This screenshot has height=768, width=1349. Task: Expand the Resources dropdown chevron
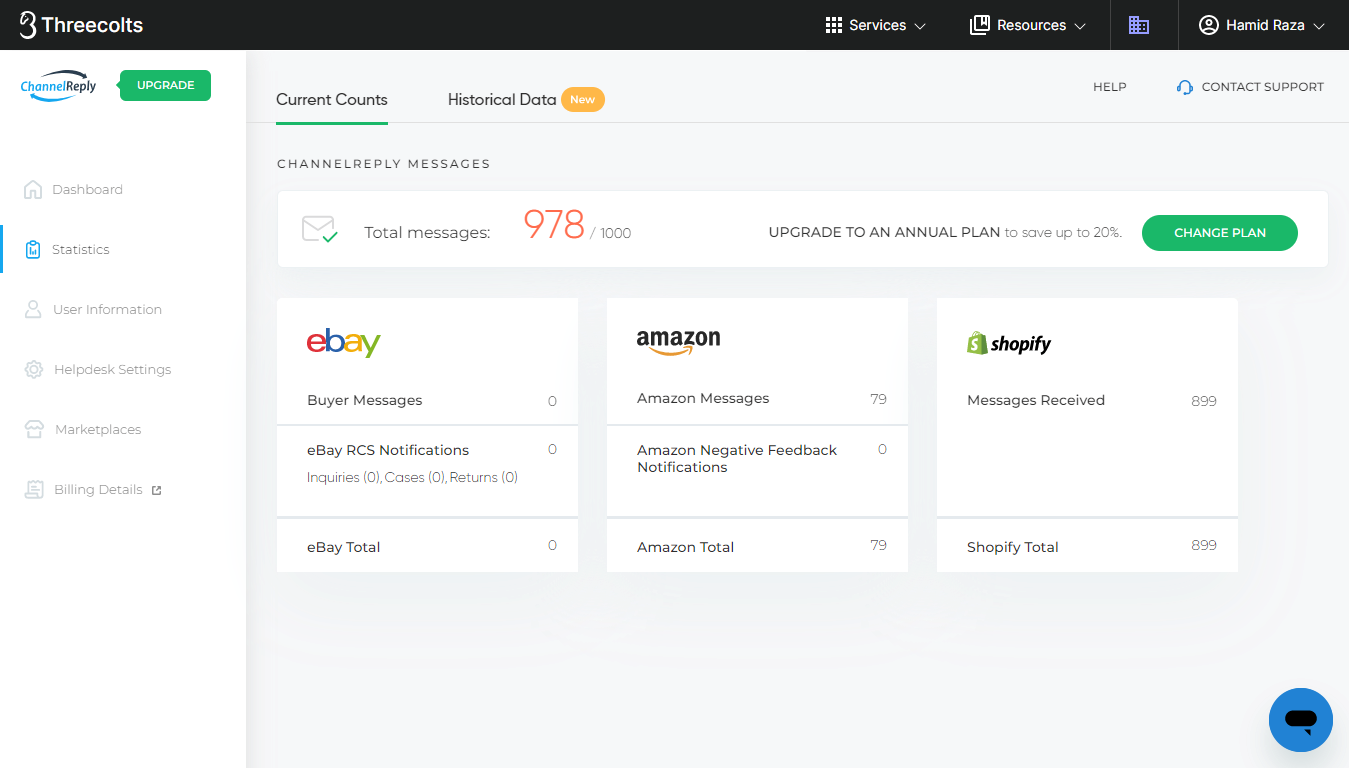pyautogui.click(x=1080, y=26)
